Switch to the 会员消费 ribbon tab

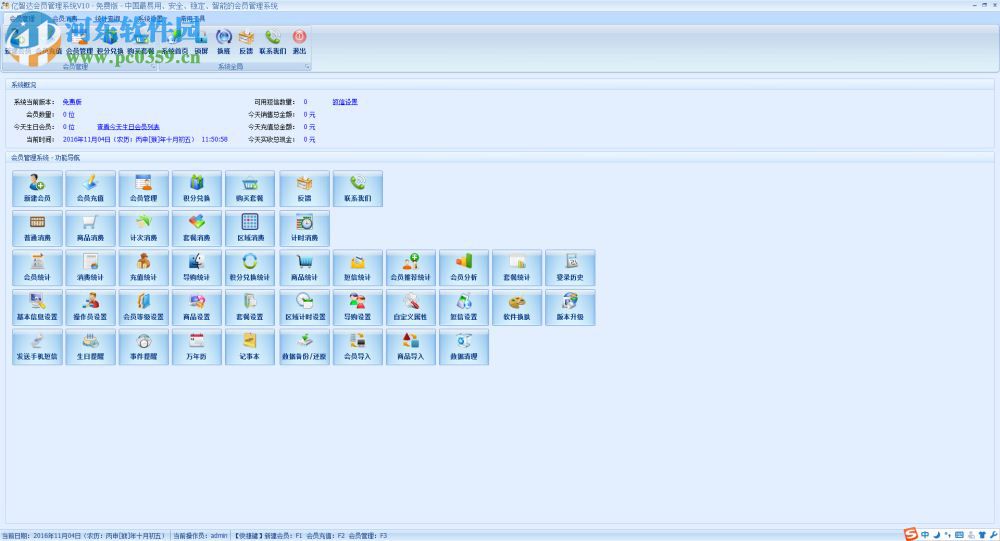click(64, 19)
